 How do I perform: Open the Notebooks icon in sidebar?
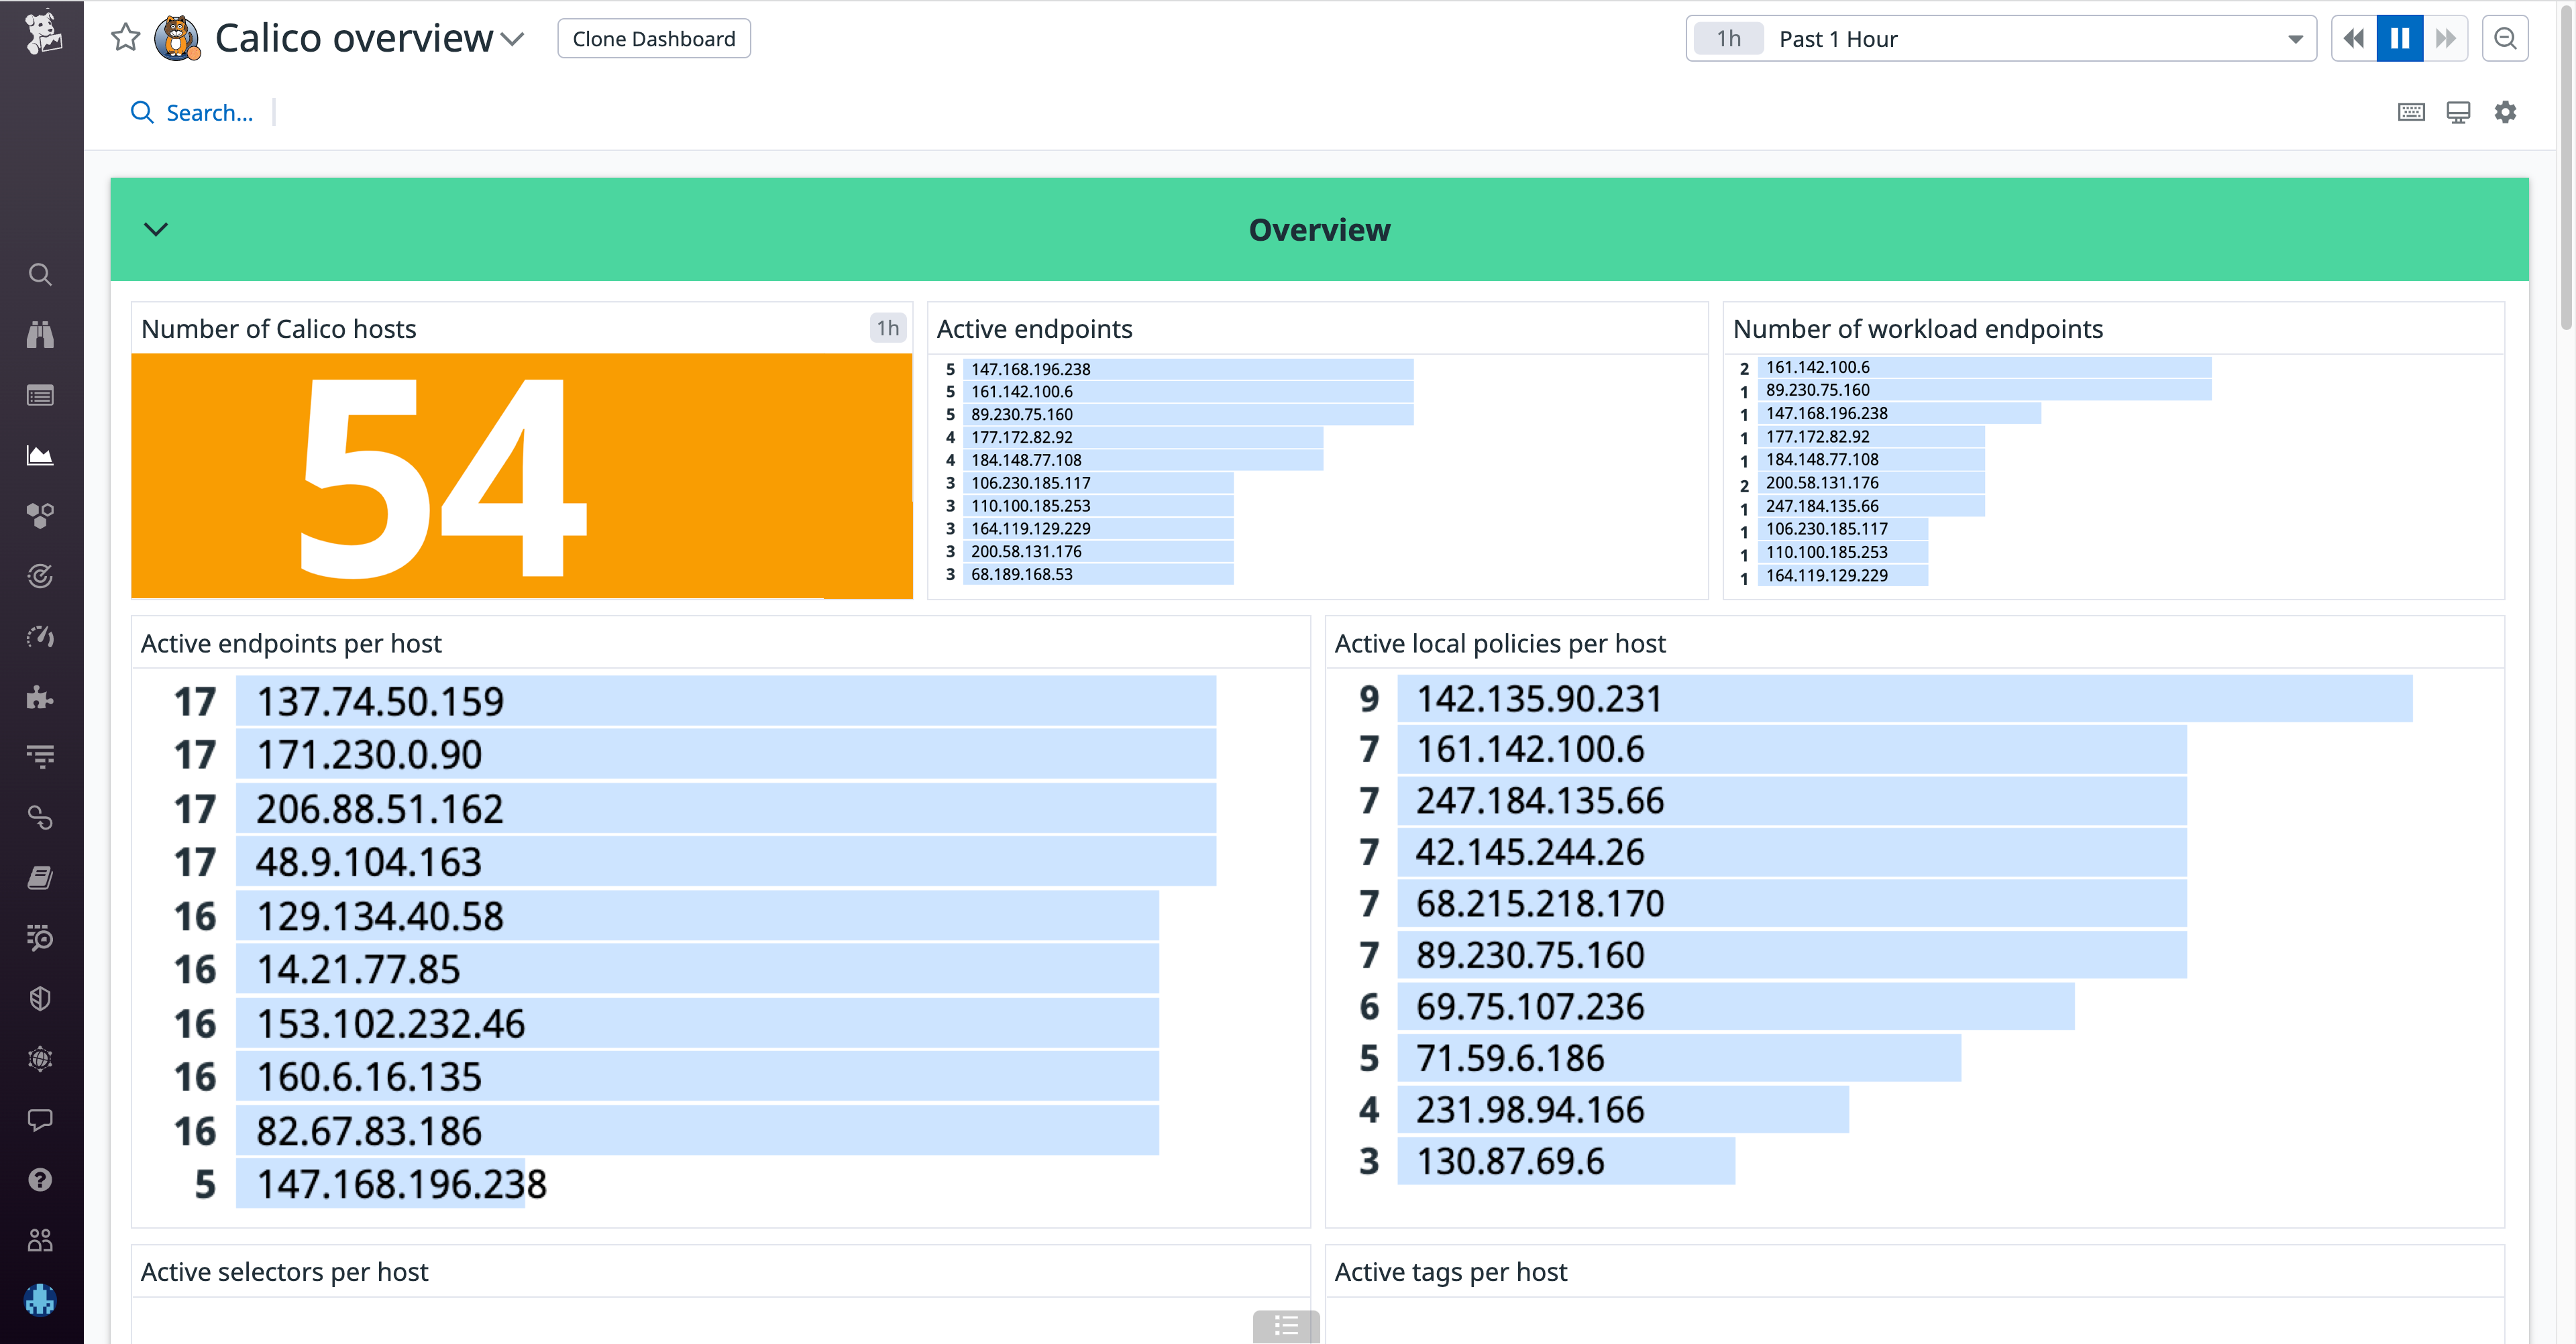40,877
